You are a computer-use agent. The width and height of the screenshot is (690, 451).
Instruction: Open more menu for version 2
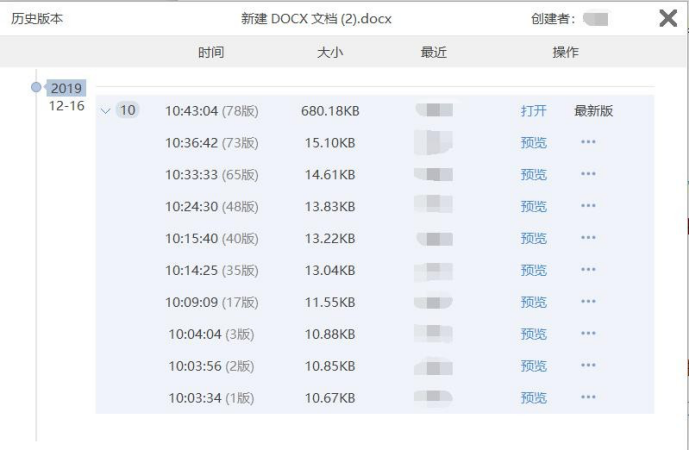coord(588,366)
